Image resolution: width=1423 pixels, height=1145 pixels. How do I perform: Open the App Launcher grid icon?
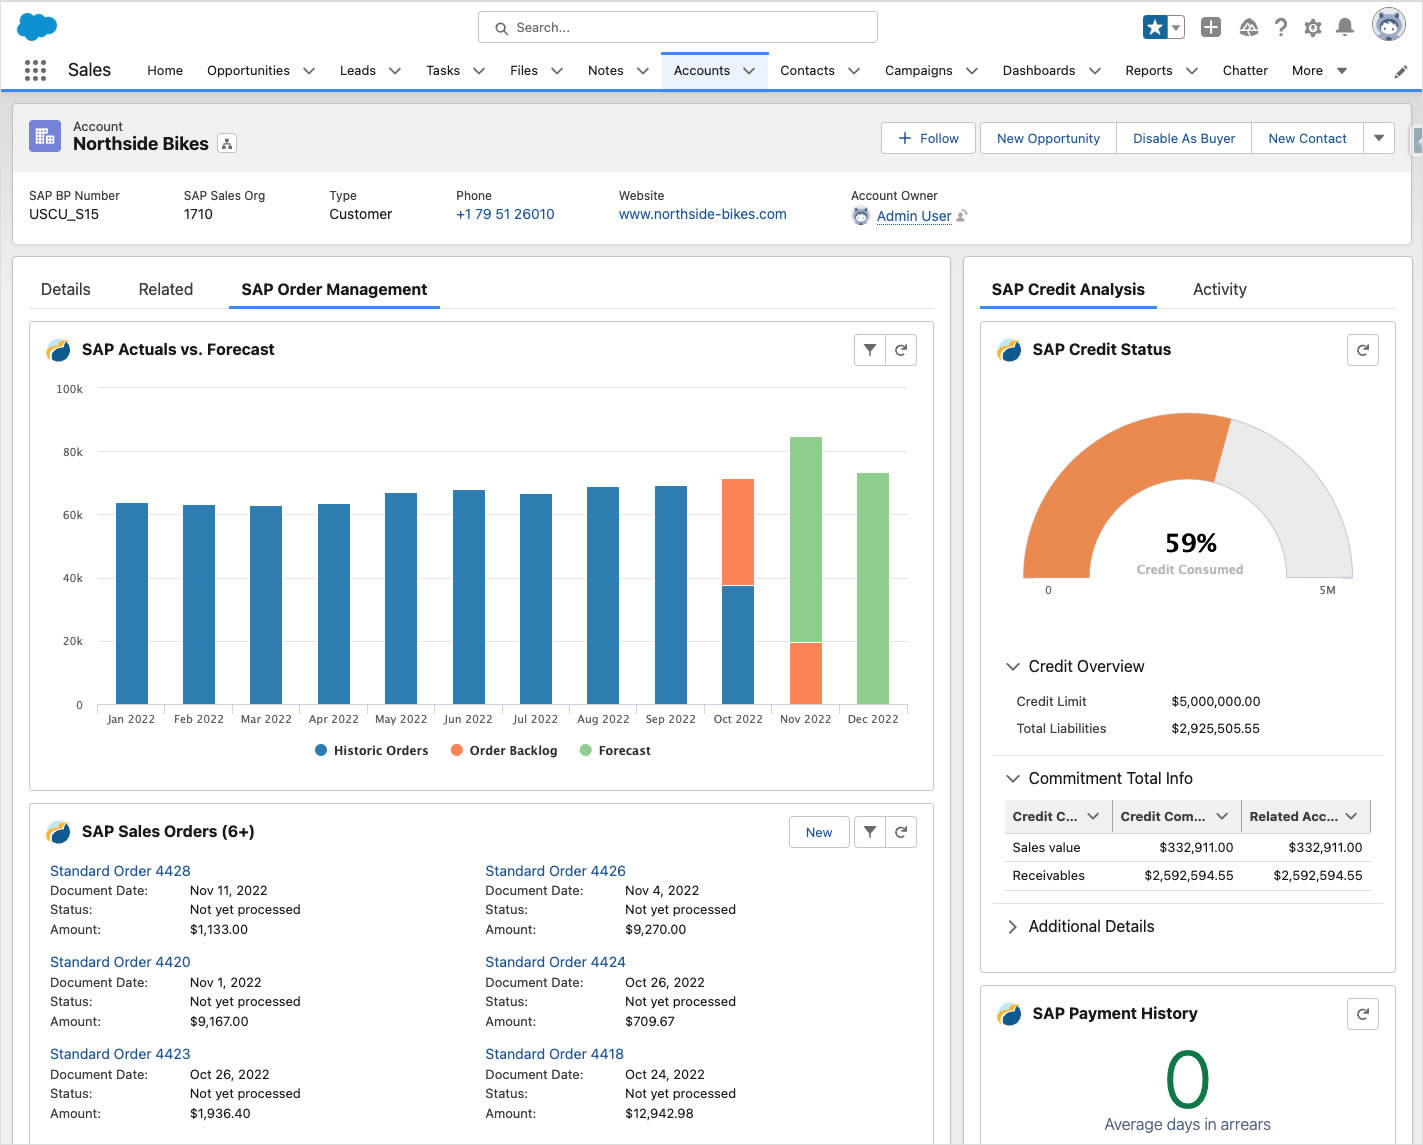click(x=35, y=70)
